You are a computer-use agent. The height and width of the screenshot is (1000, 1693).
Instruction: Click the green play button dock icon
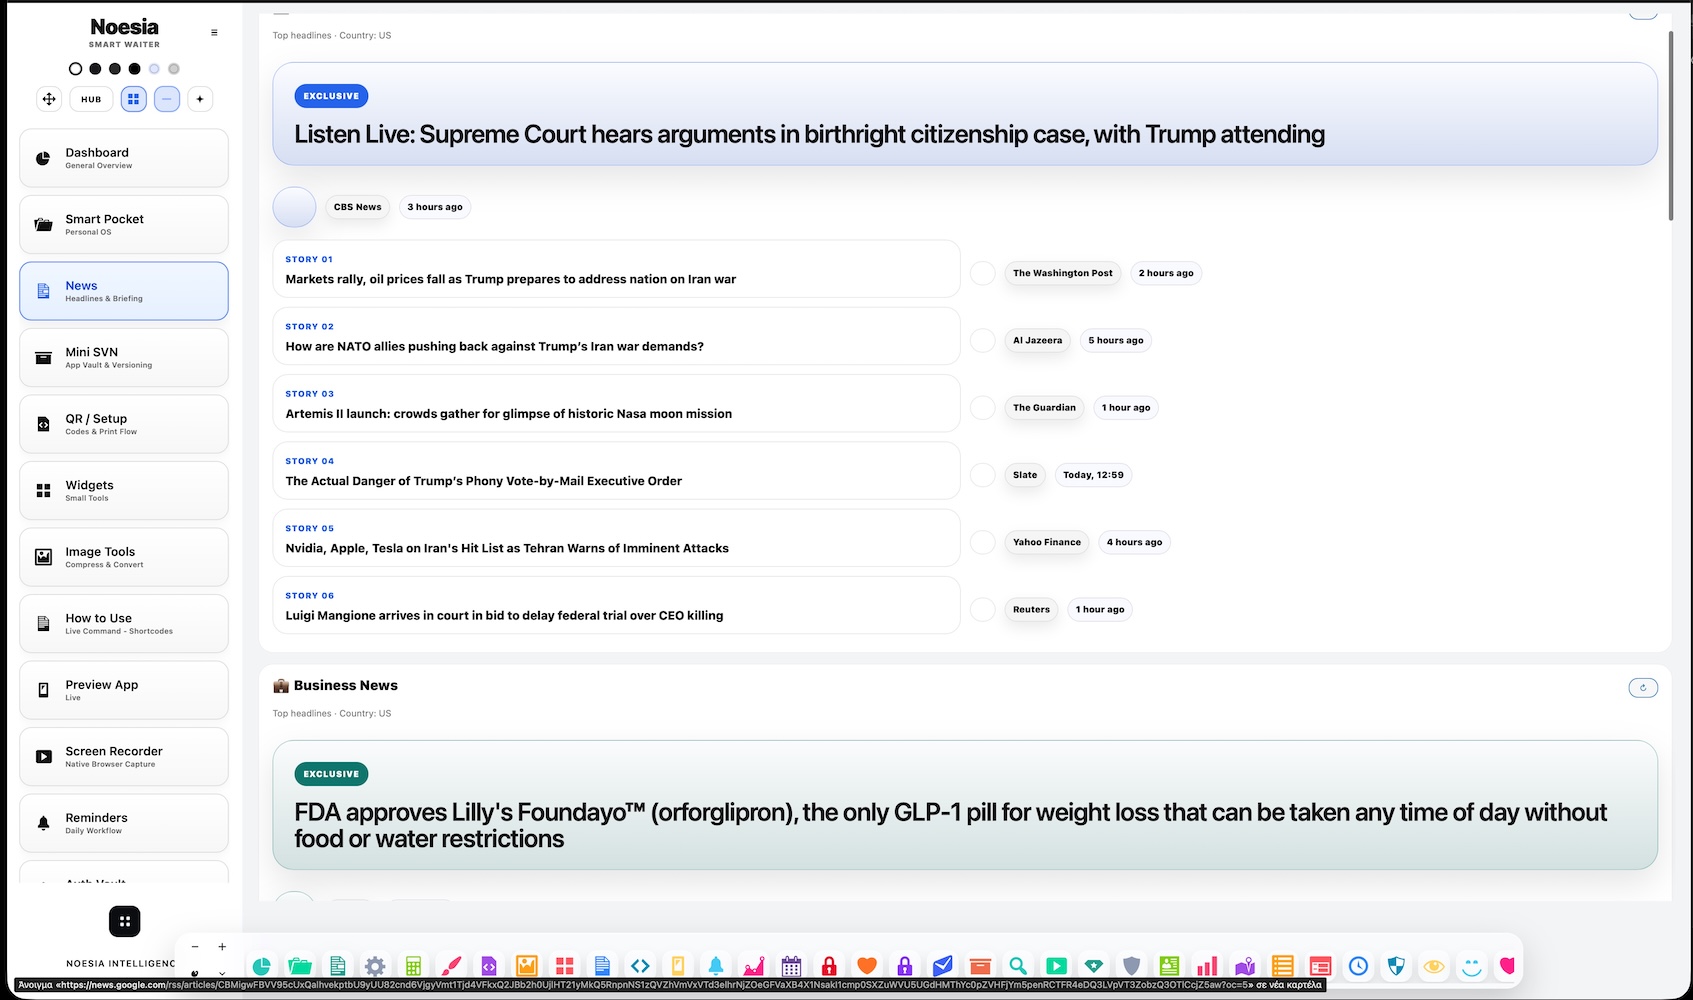pos(1056,966)
